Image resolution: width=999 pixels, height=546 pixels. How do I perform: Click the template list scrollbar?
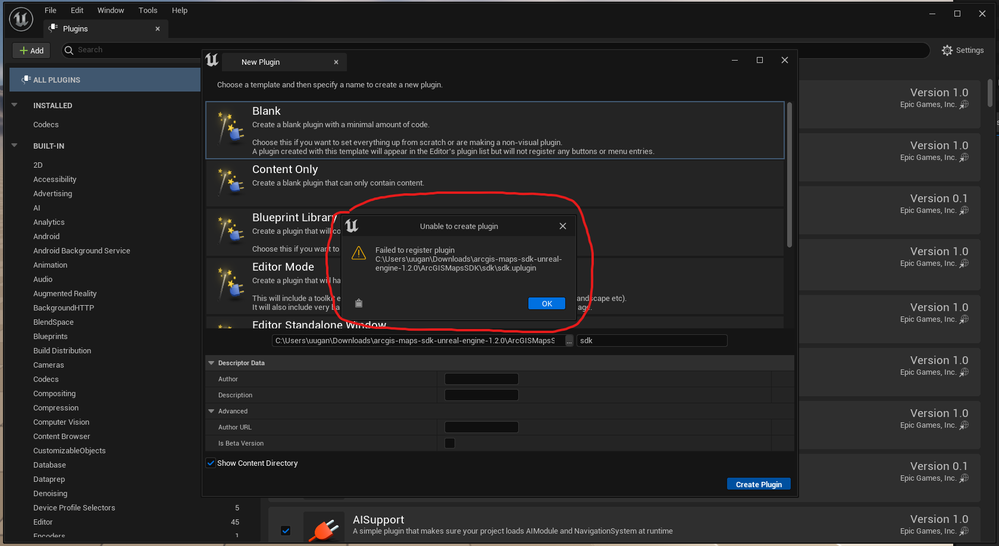click(789, 175)
